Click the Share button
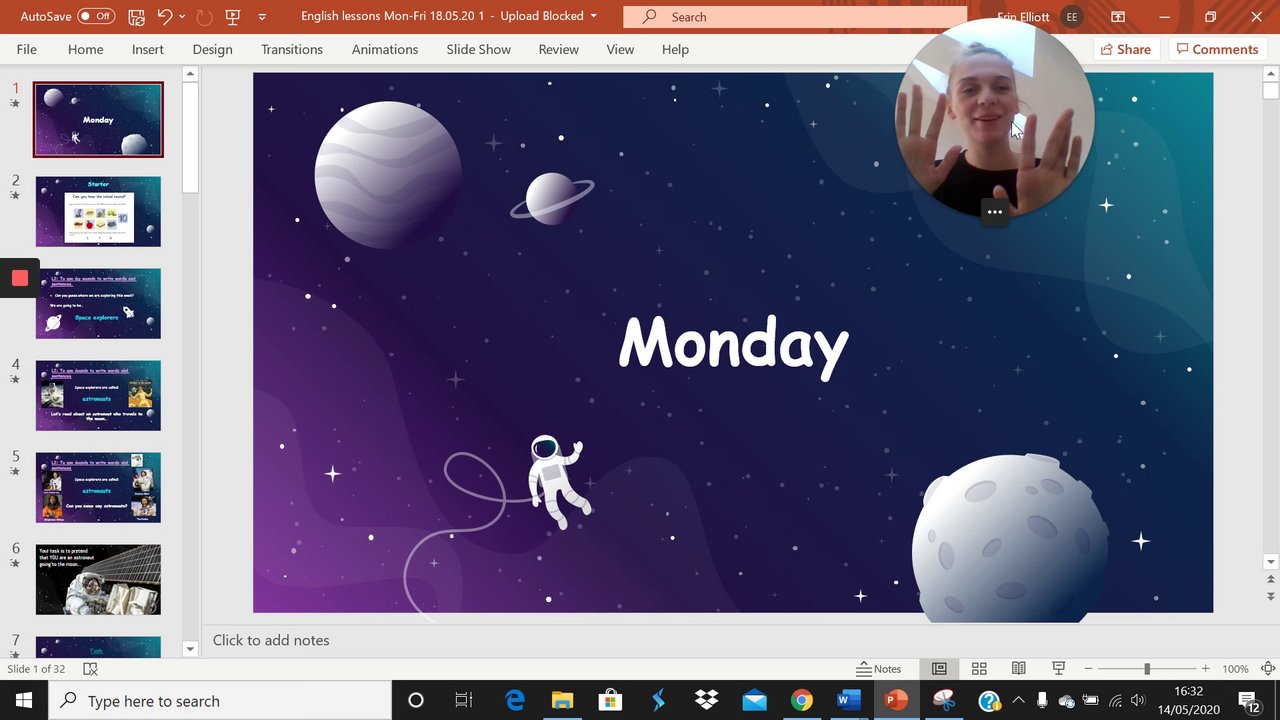This screenshot has height=720, width=1280. [1126, 49]
